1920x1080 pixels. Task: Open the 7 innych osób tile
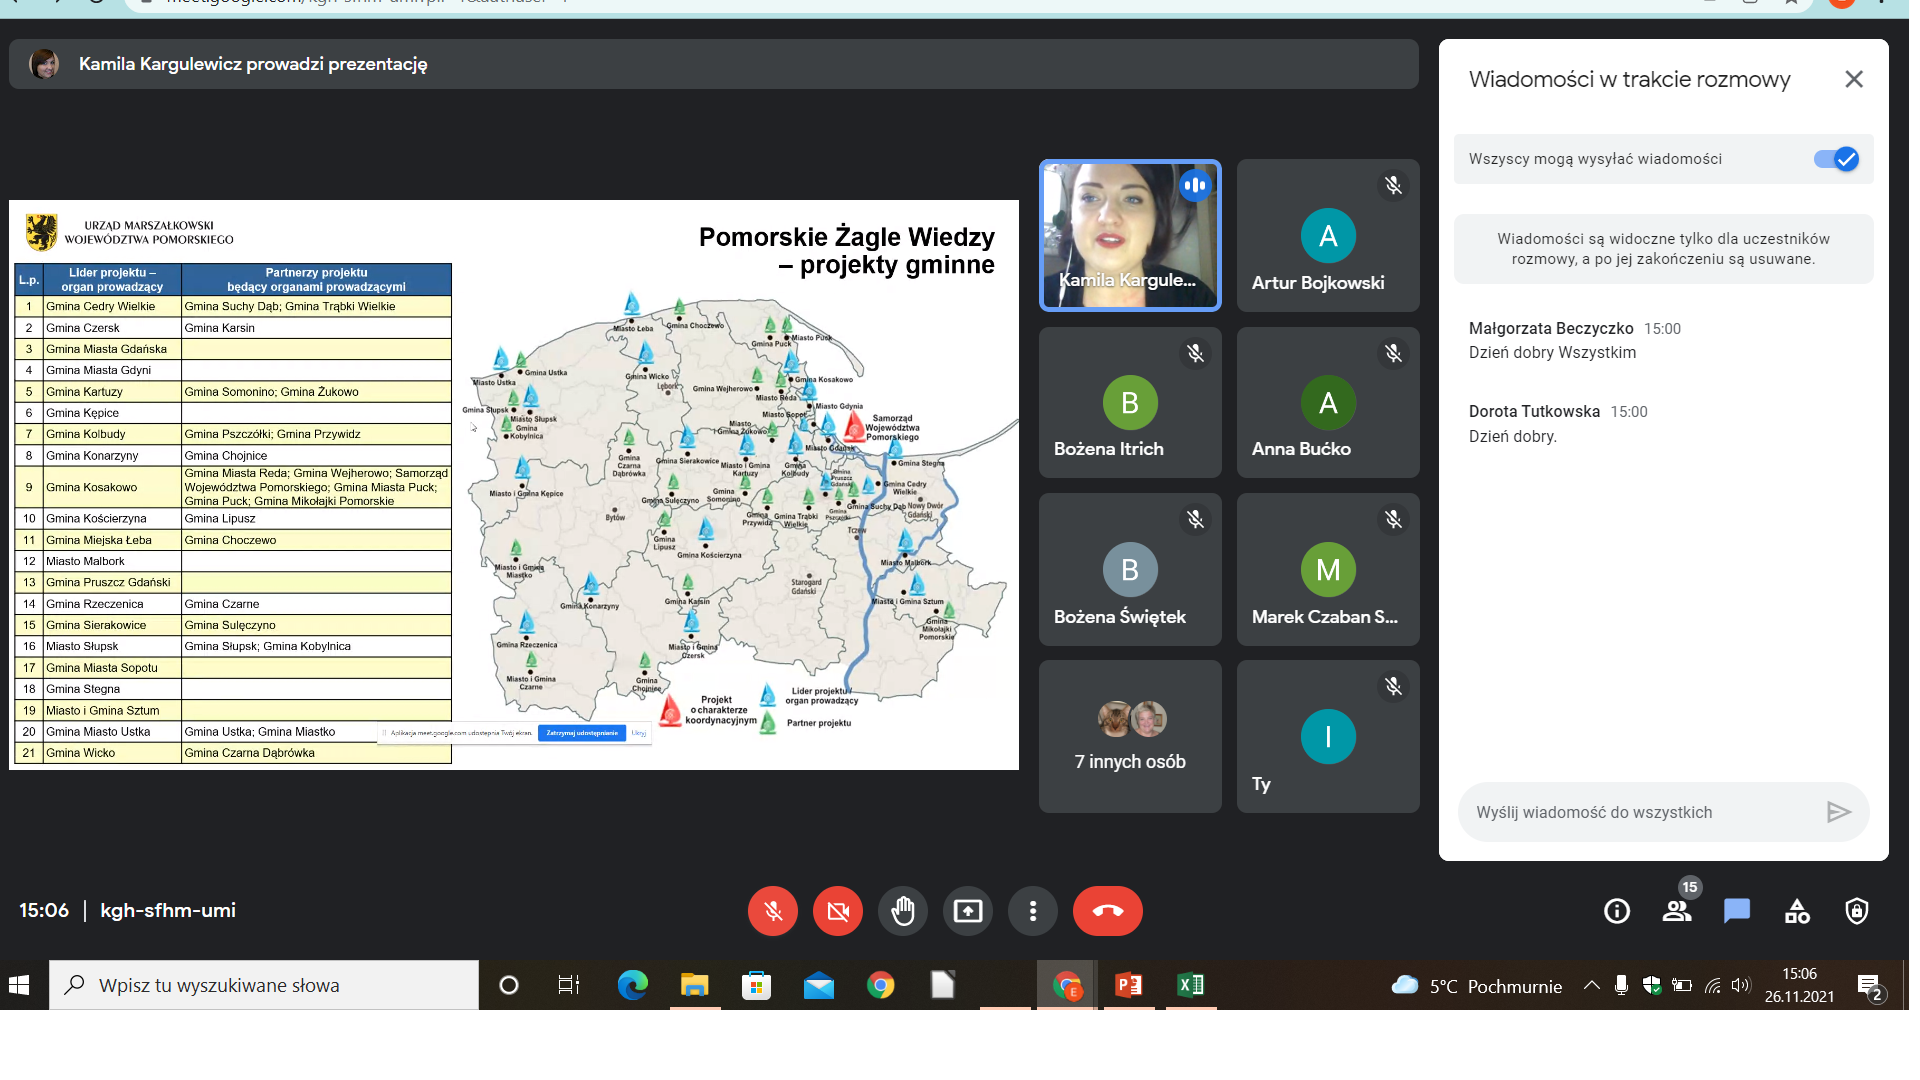pos(1130,736)
